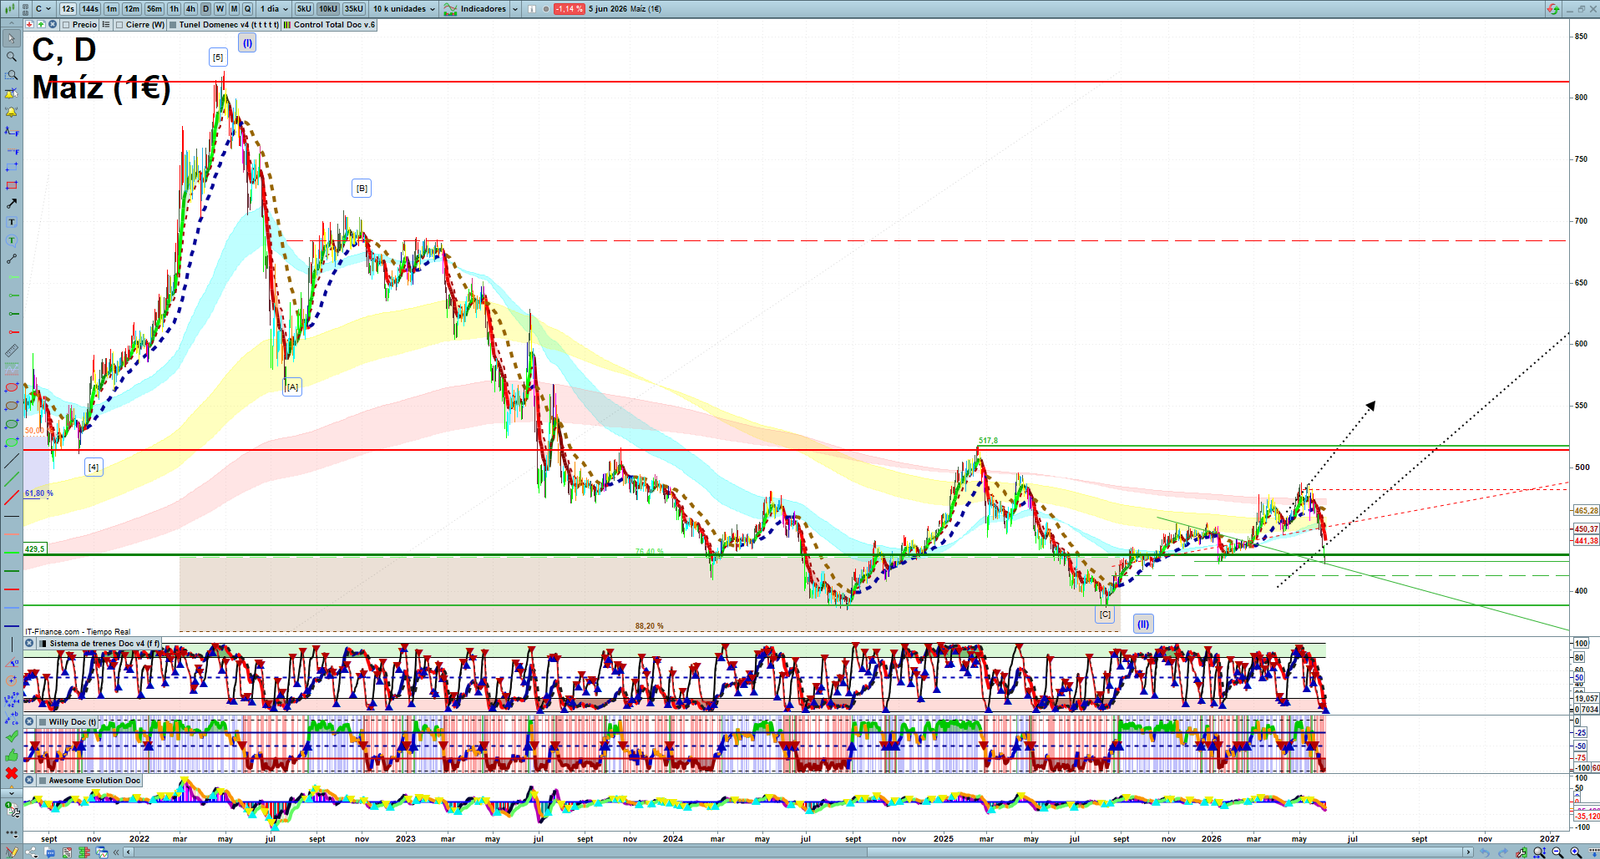1600x859 pixels.
Task: Open the chat bubble icon
Action: click(x=50, y=852)
